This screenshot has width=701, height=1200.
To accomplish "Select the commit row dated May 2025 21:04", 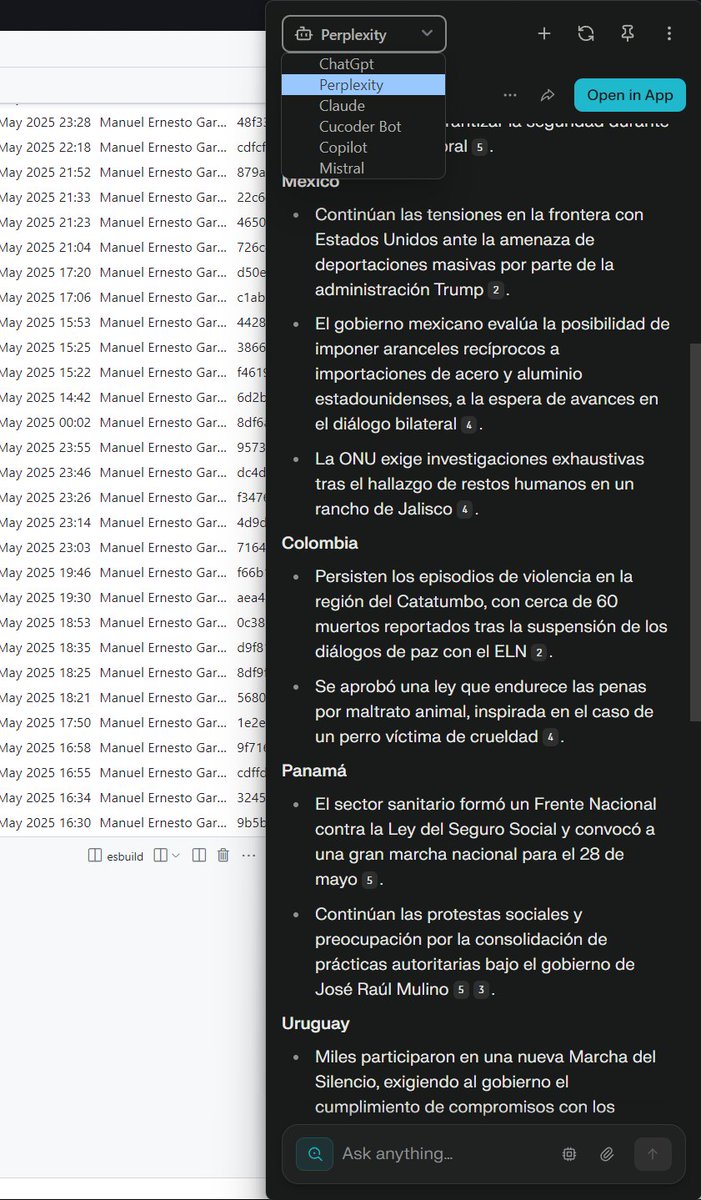I will [132, 247].
